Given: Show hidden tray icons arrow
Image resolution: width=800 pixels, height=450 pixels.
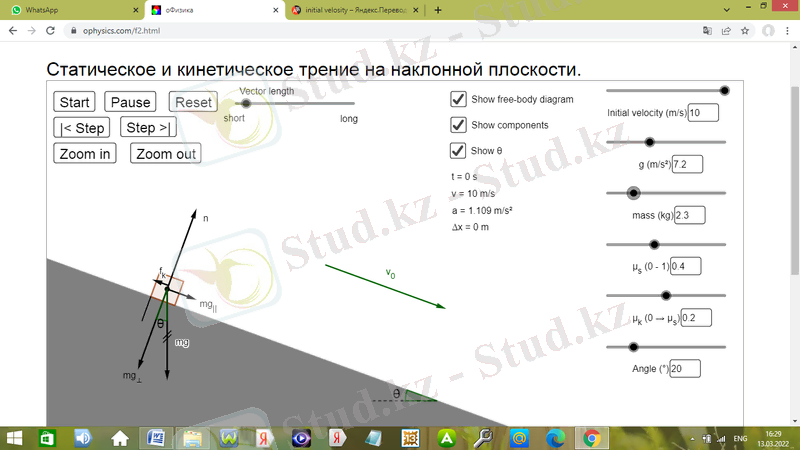Looking at the screenshot, I should [692, 439].
